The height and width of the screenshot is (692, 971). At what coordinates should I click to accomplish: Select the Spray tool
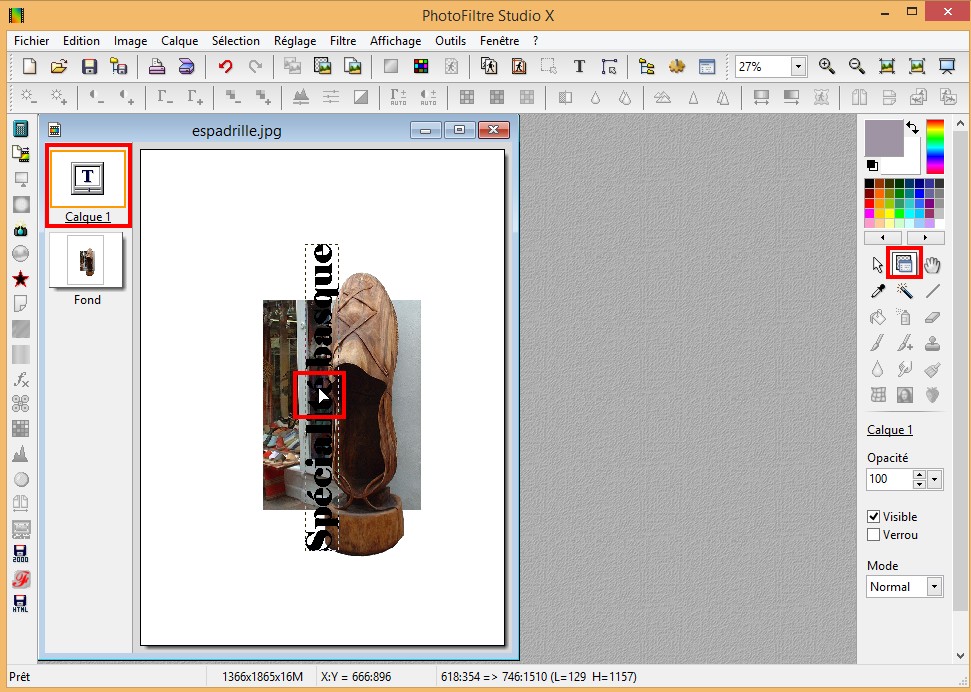[905, 317]
